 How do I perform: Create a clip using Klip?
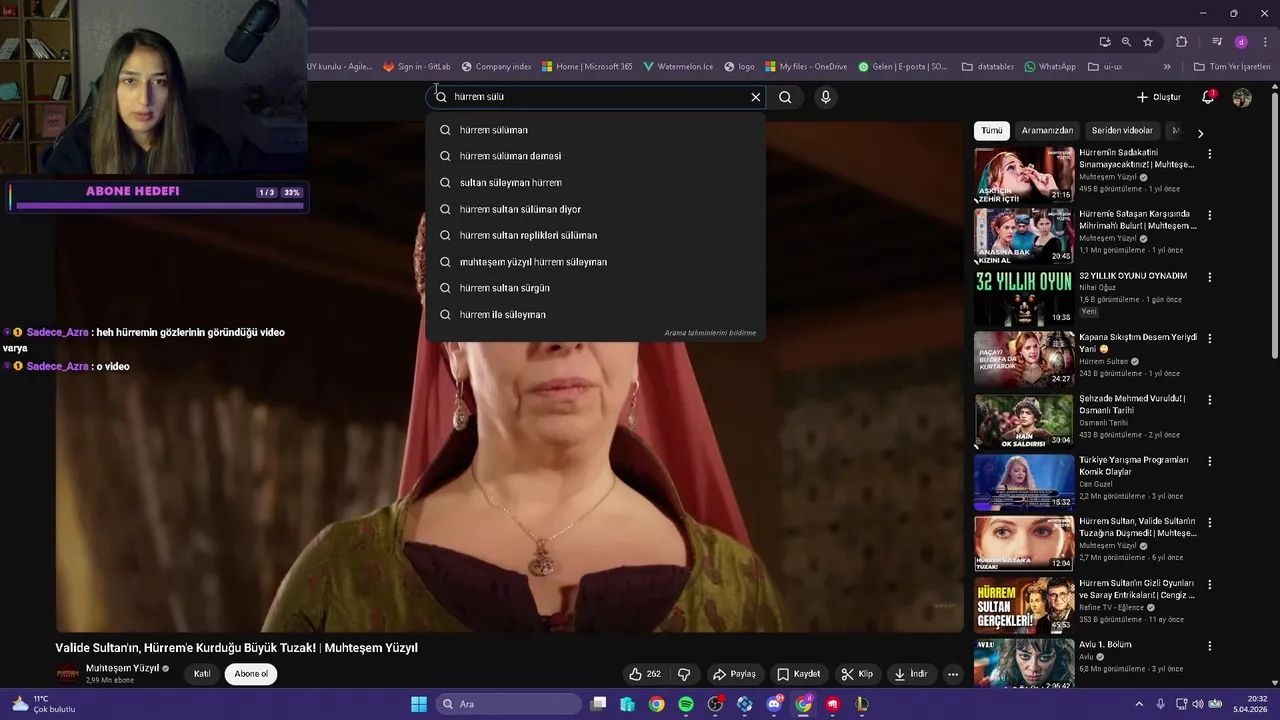point(857,674)
